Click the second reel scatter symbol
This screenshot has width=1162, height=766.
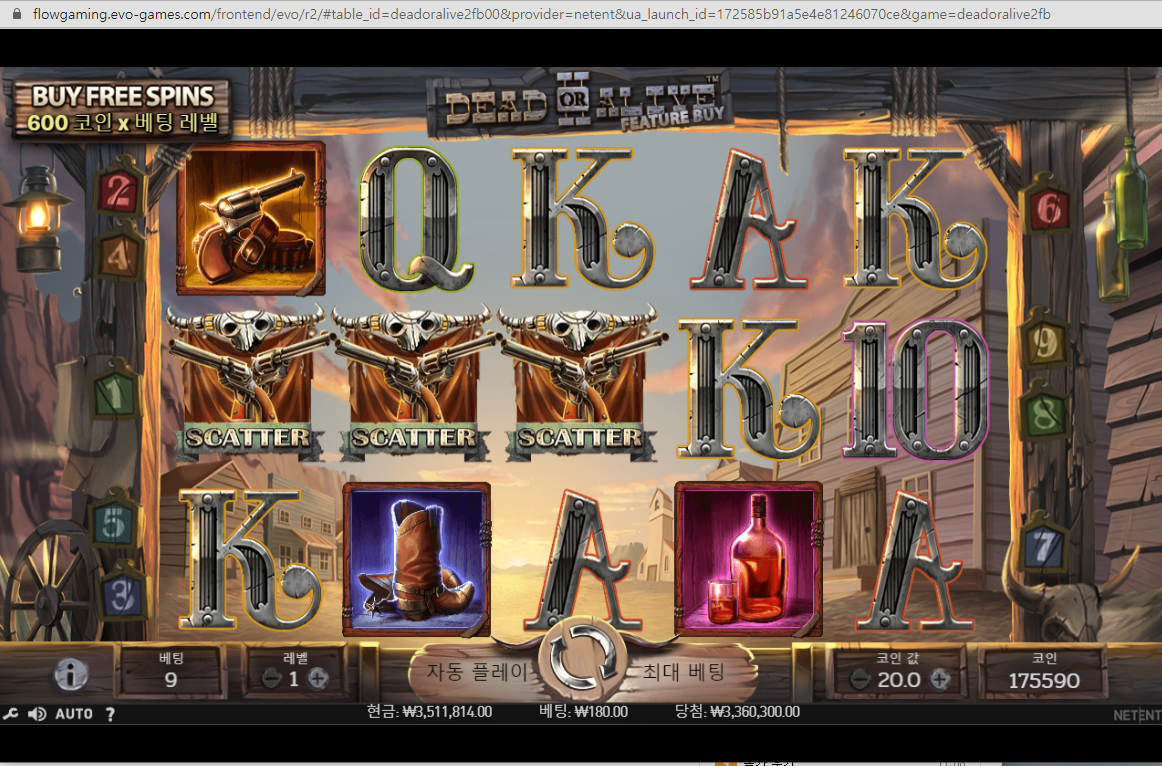(414, 384)
